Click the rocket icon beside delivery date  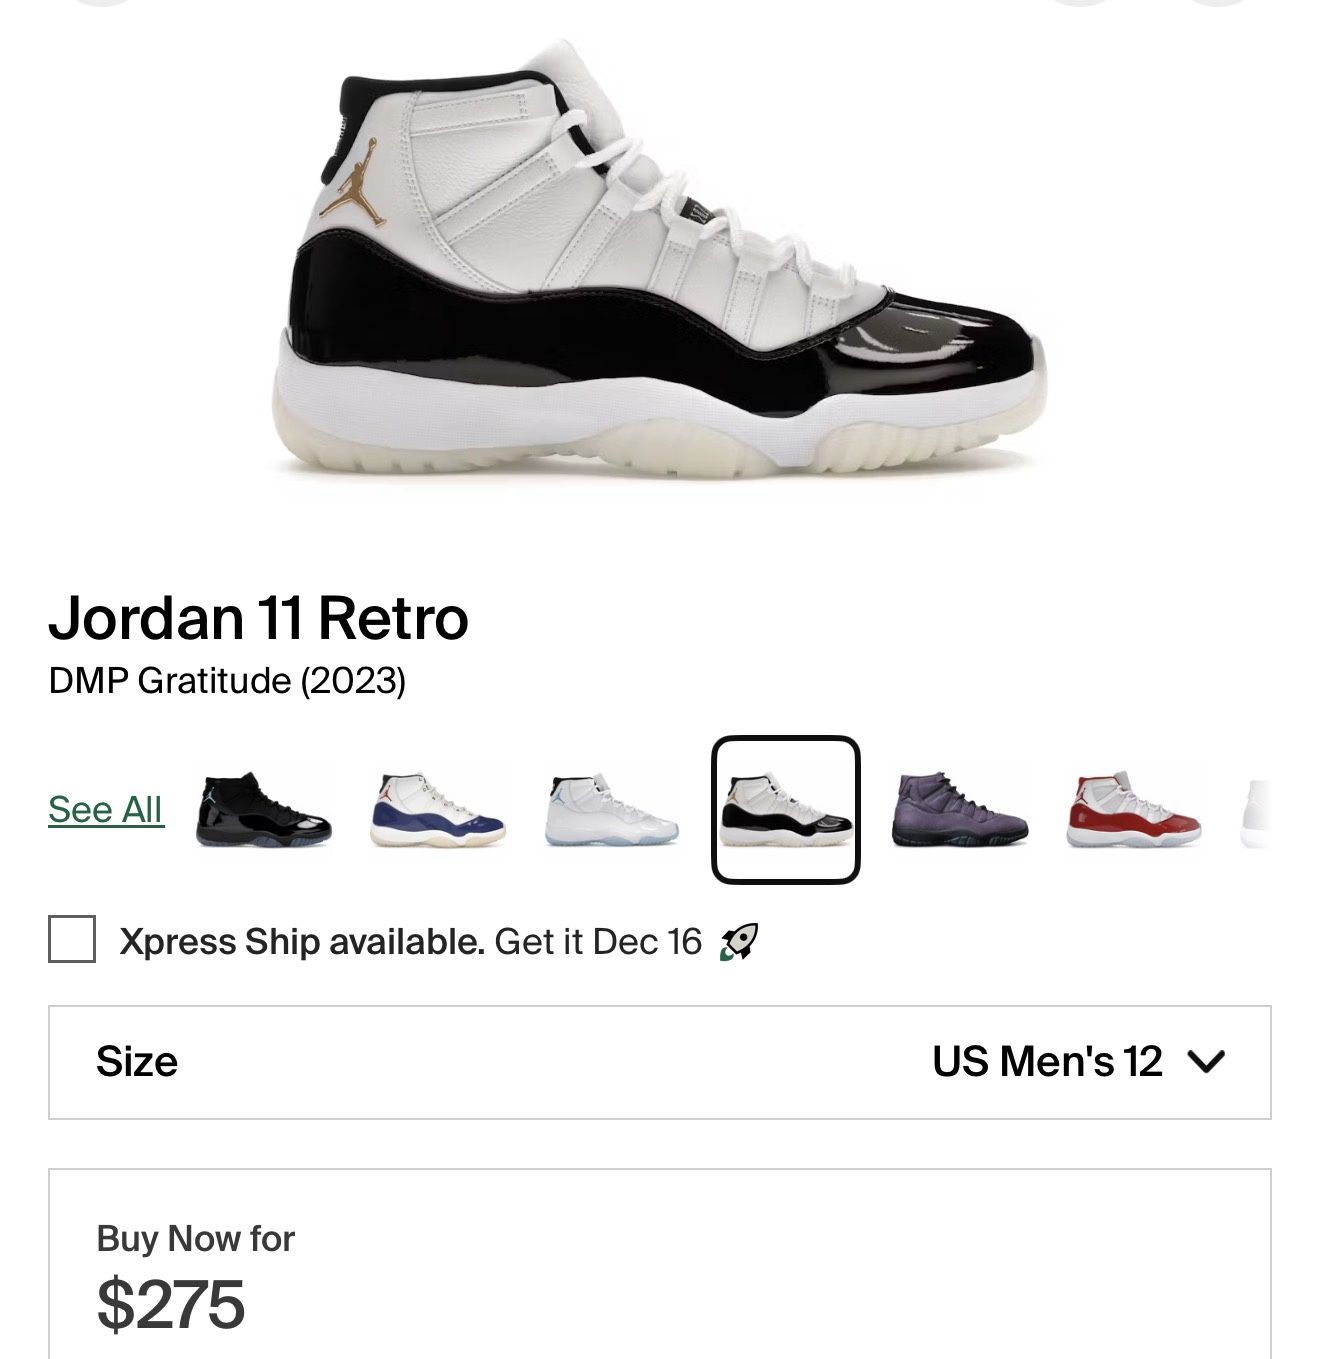click(739, 942)
